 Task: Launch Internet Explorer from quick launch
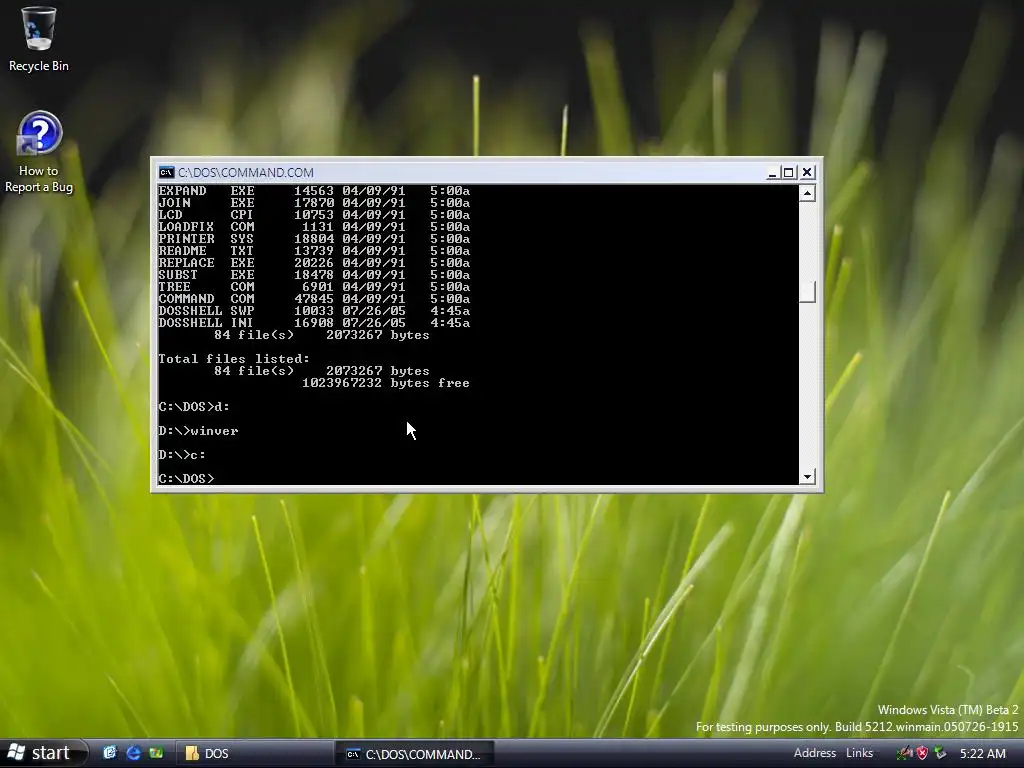tap(133, 753)
